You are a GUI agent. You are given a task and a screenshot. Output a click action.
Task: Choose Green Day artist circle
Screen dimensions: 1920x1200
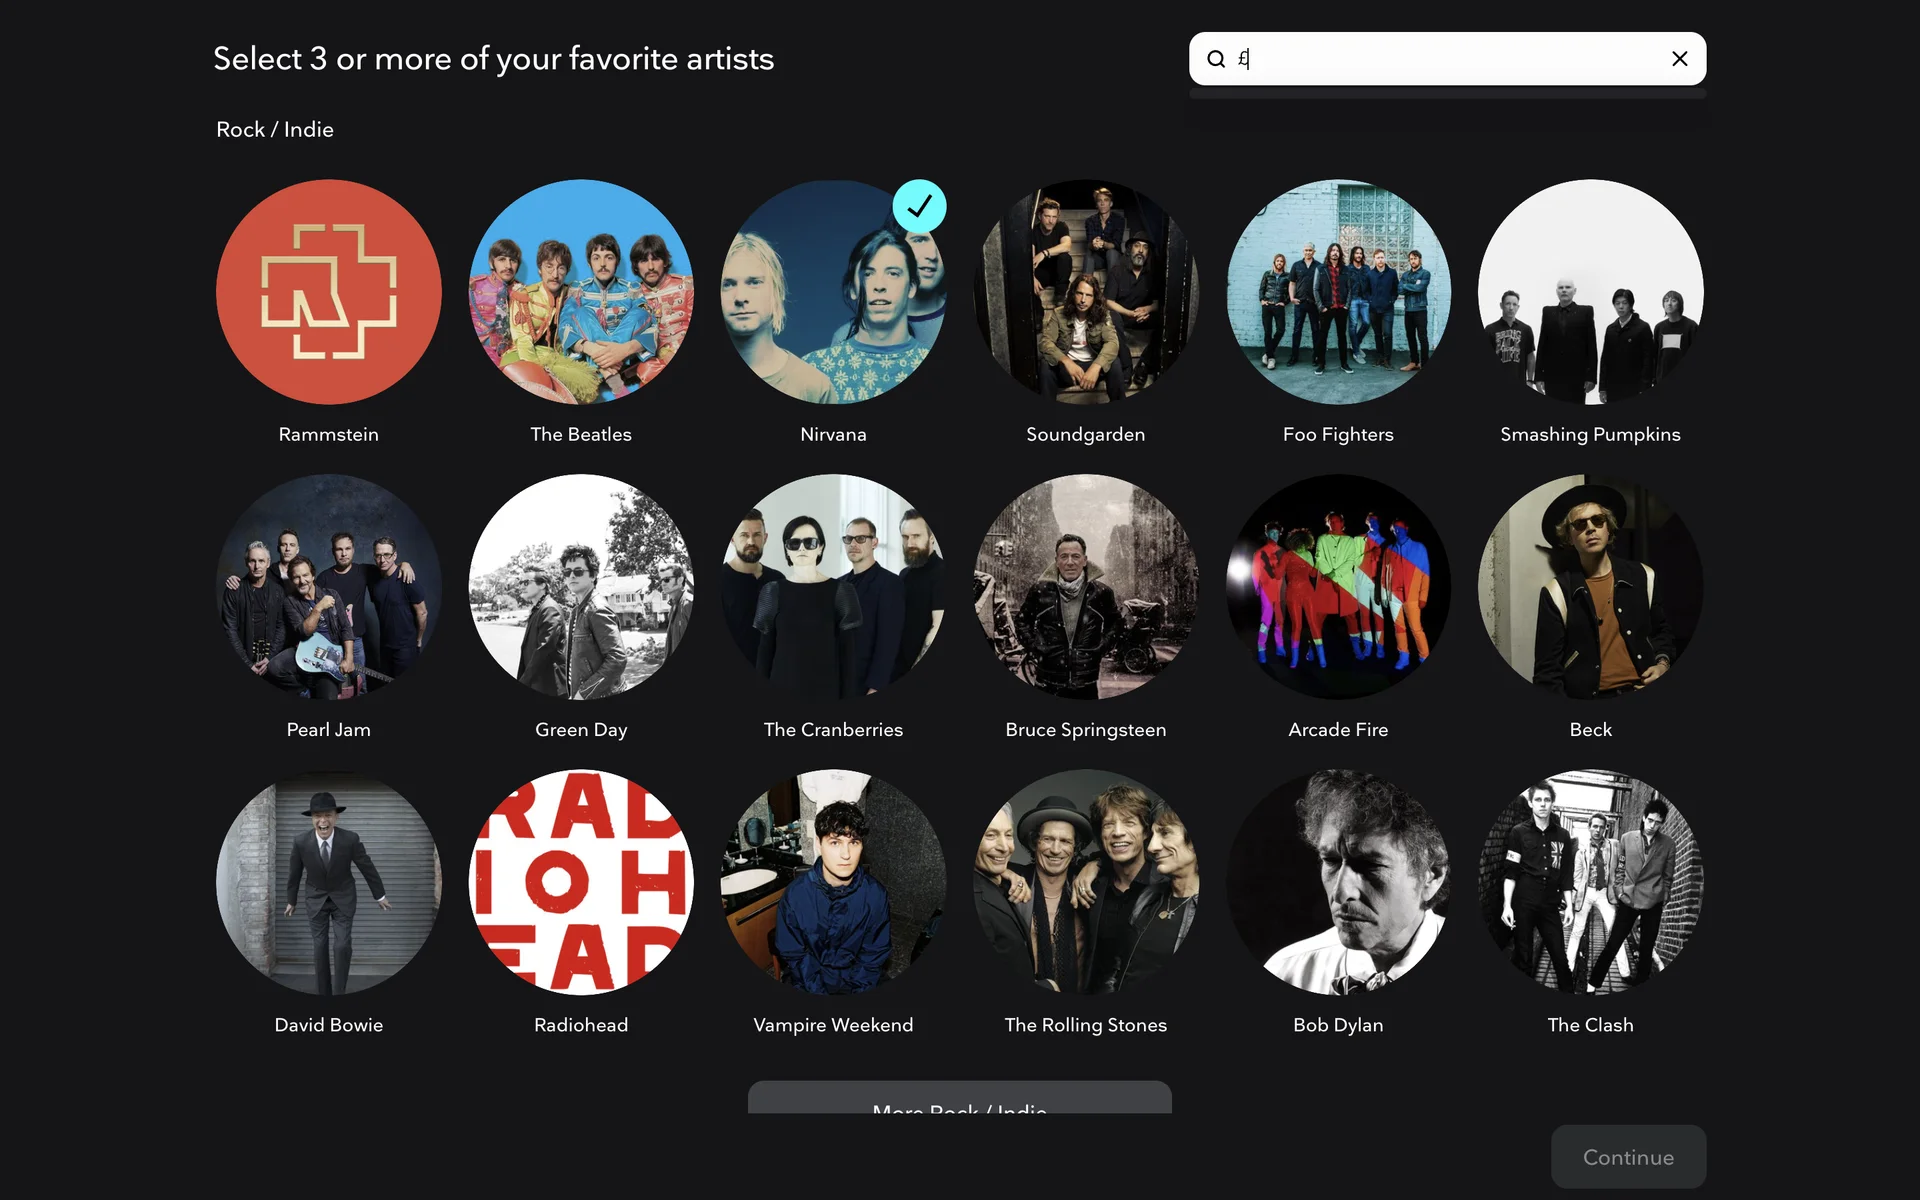581,587
